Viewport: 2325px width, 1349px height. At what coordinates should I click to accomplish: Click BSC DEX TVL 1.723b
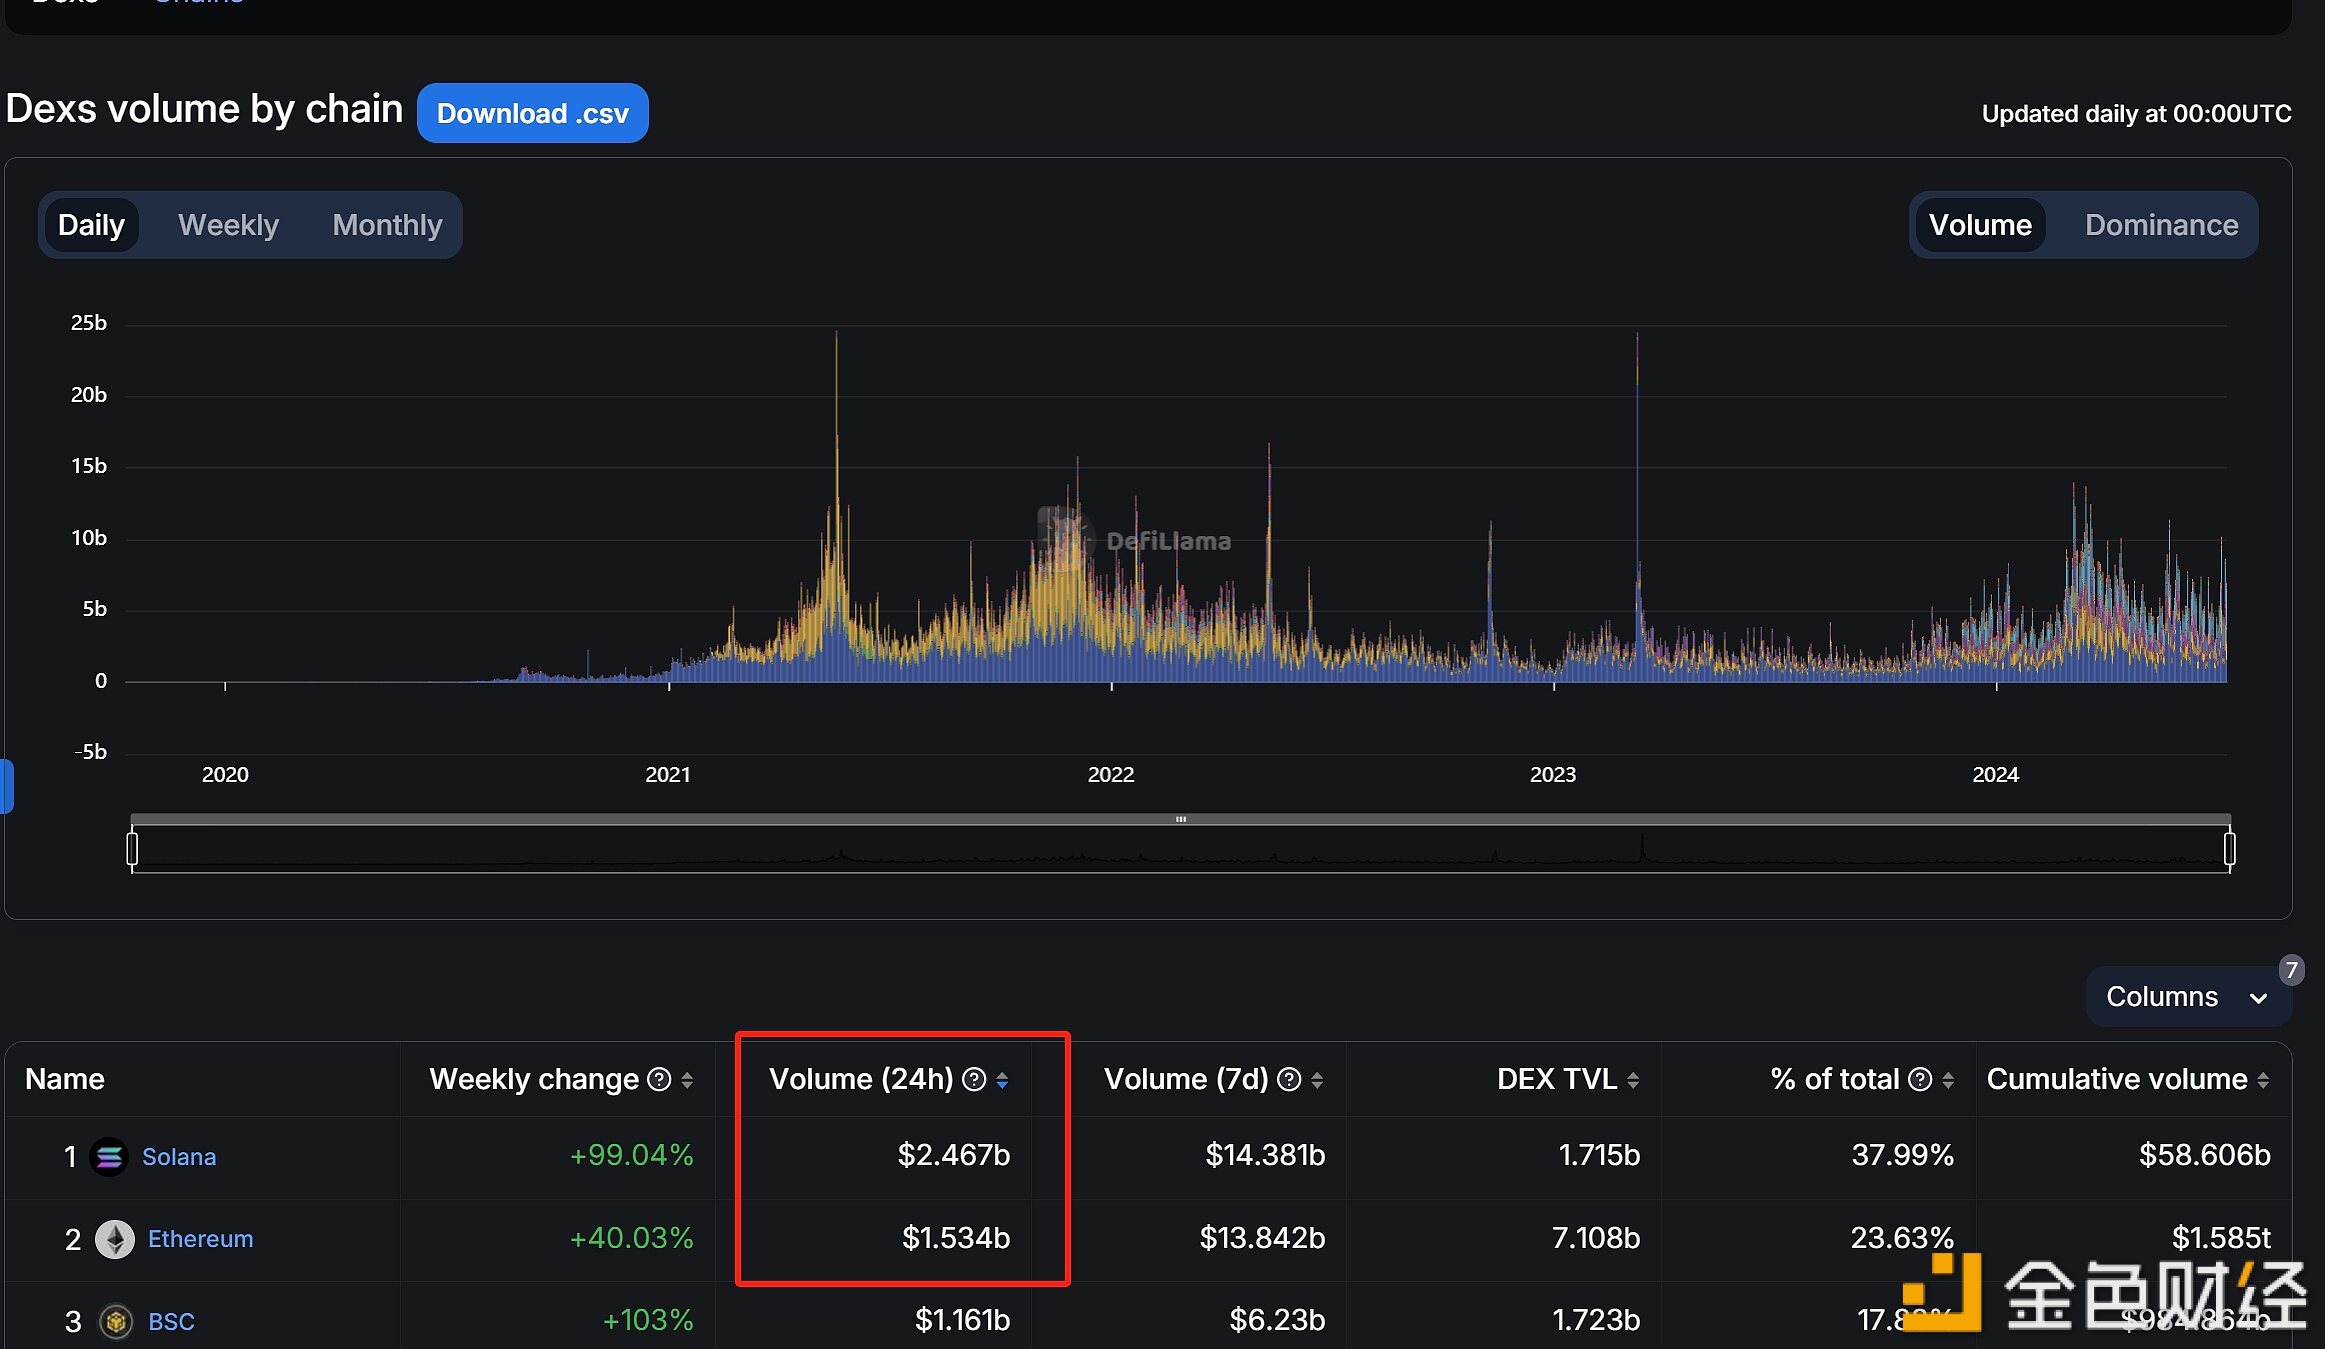tap(1596, 1320)
